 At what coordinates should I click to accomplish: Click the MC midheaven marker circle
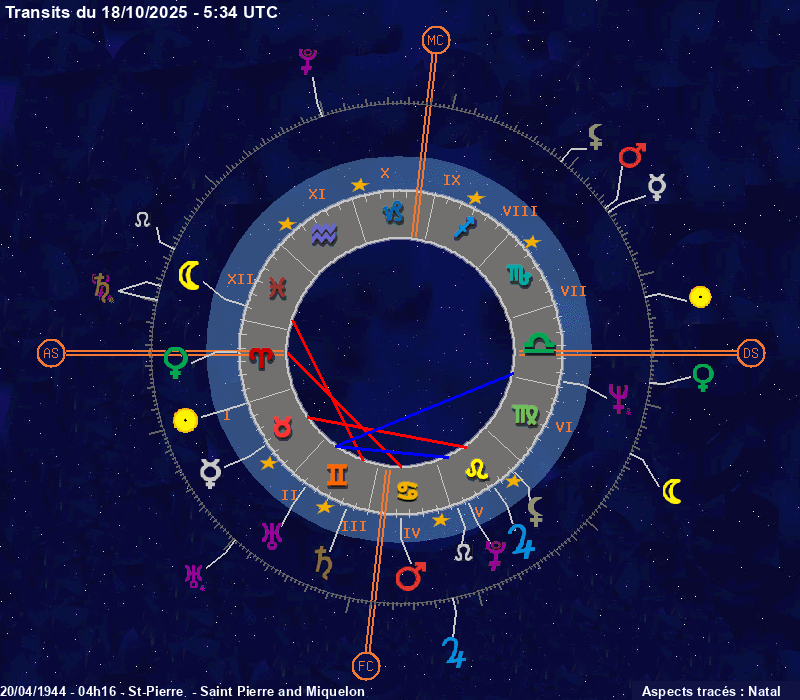pyautogui.click(x=436, y=40)
